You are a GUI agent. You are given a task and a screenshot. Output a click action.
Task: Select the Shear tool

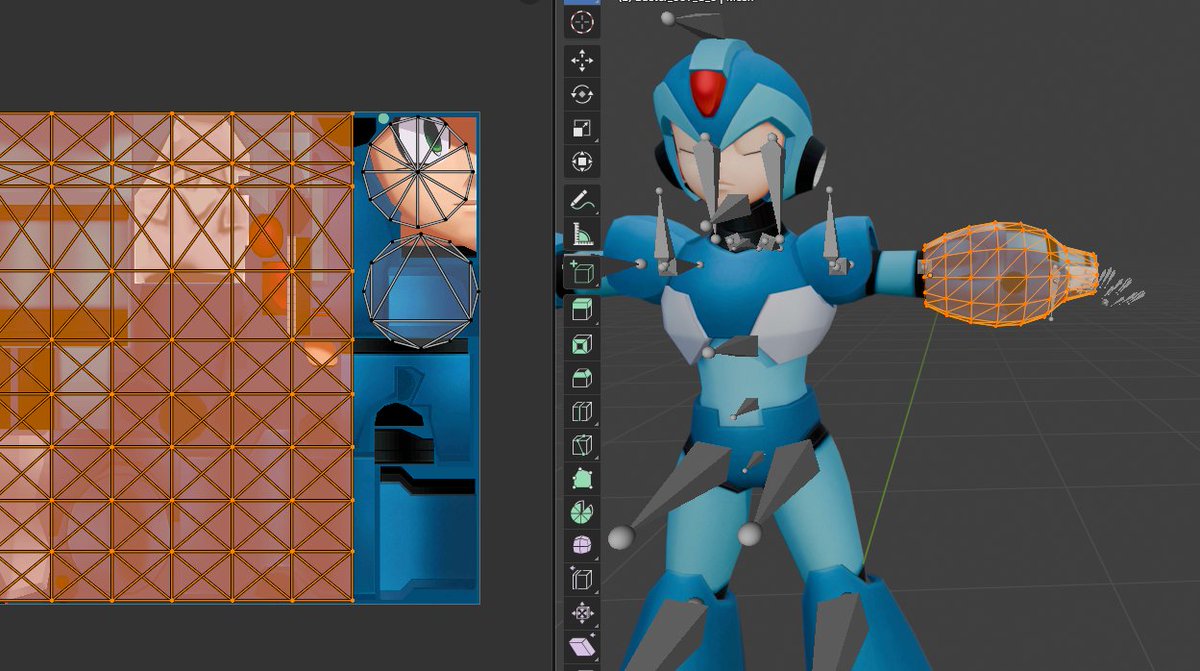click(582, 647)
